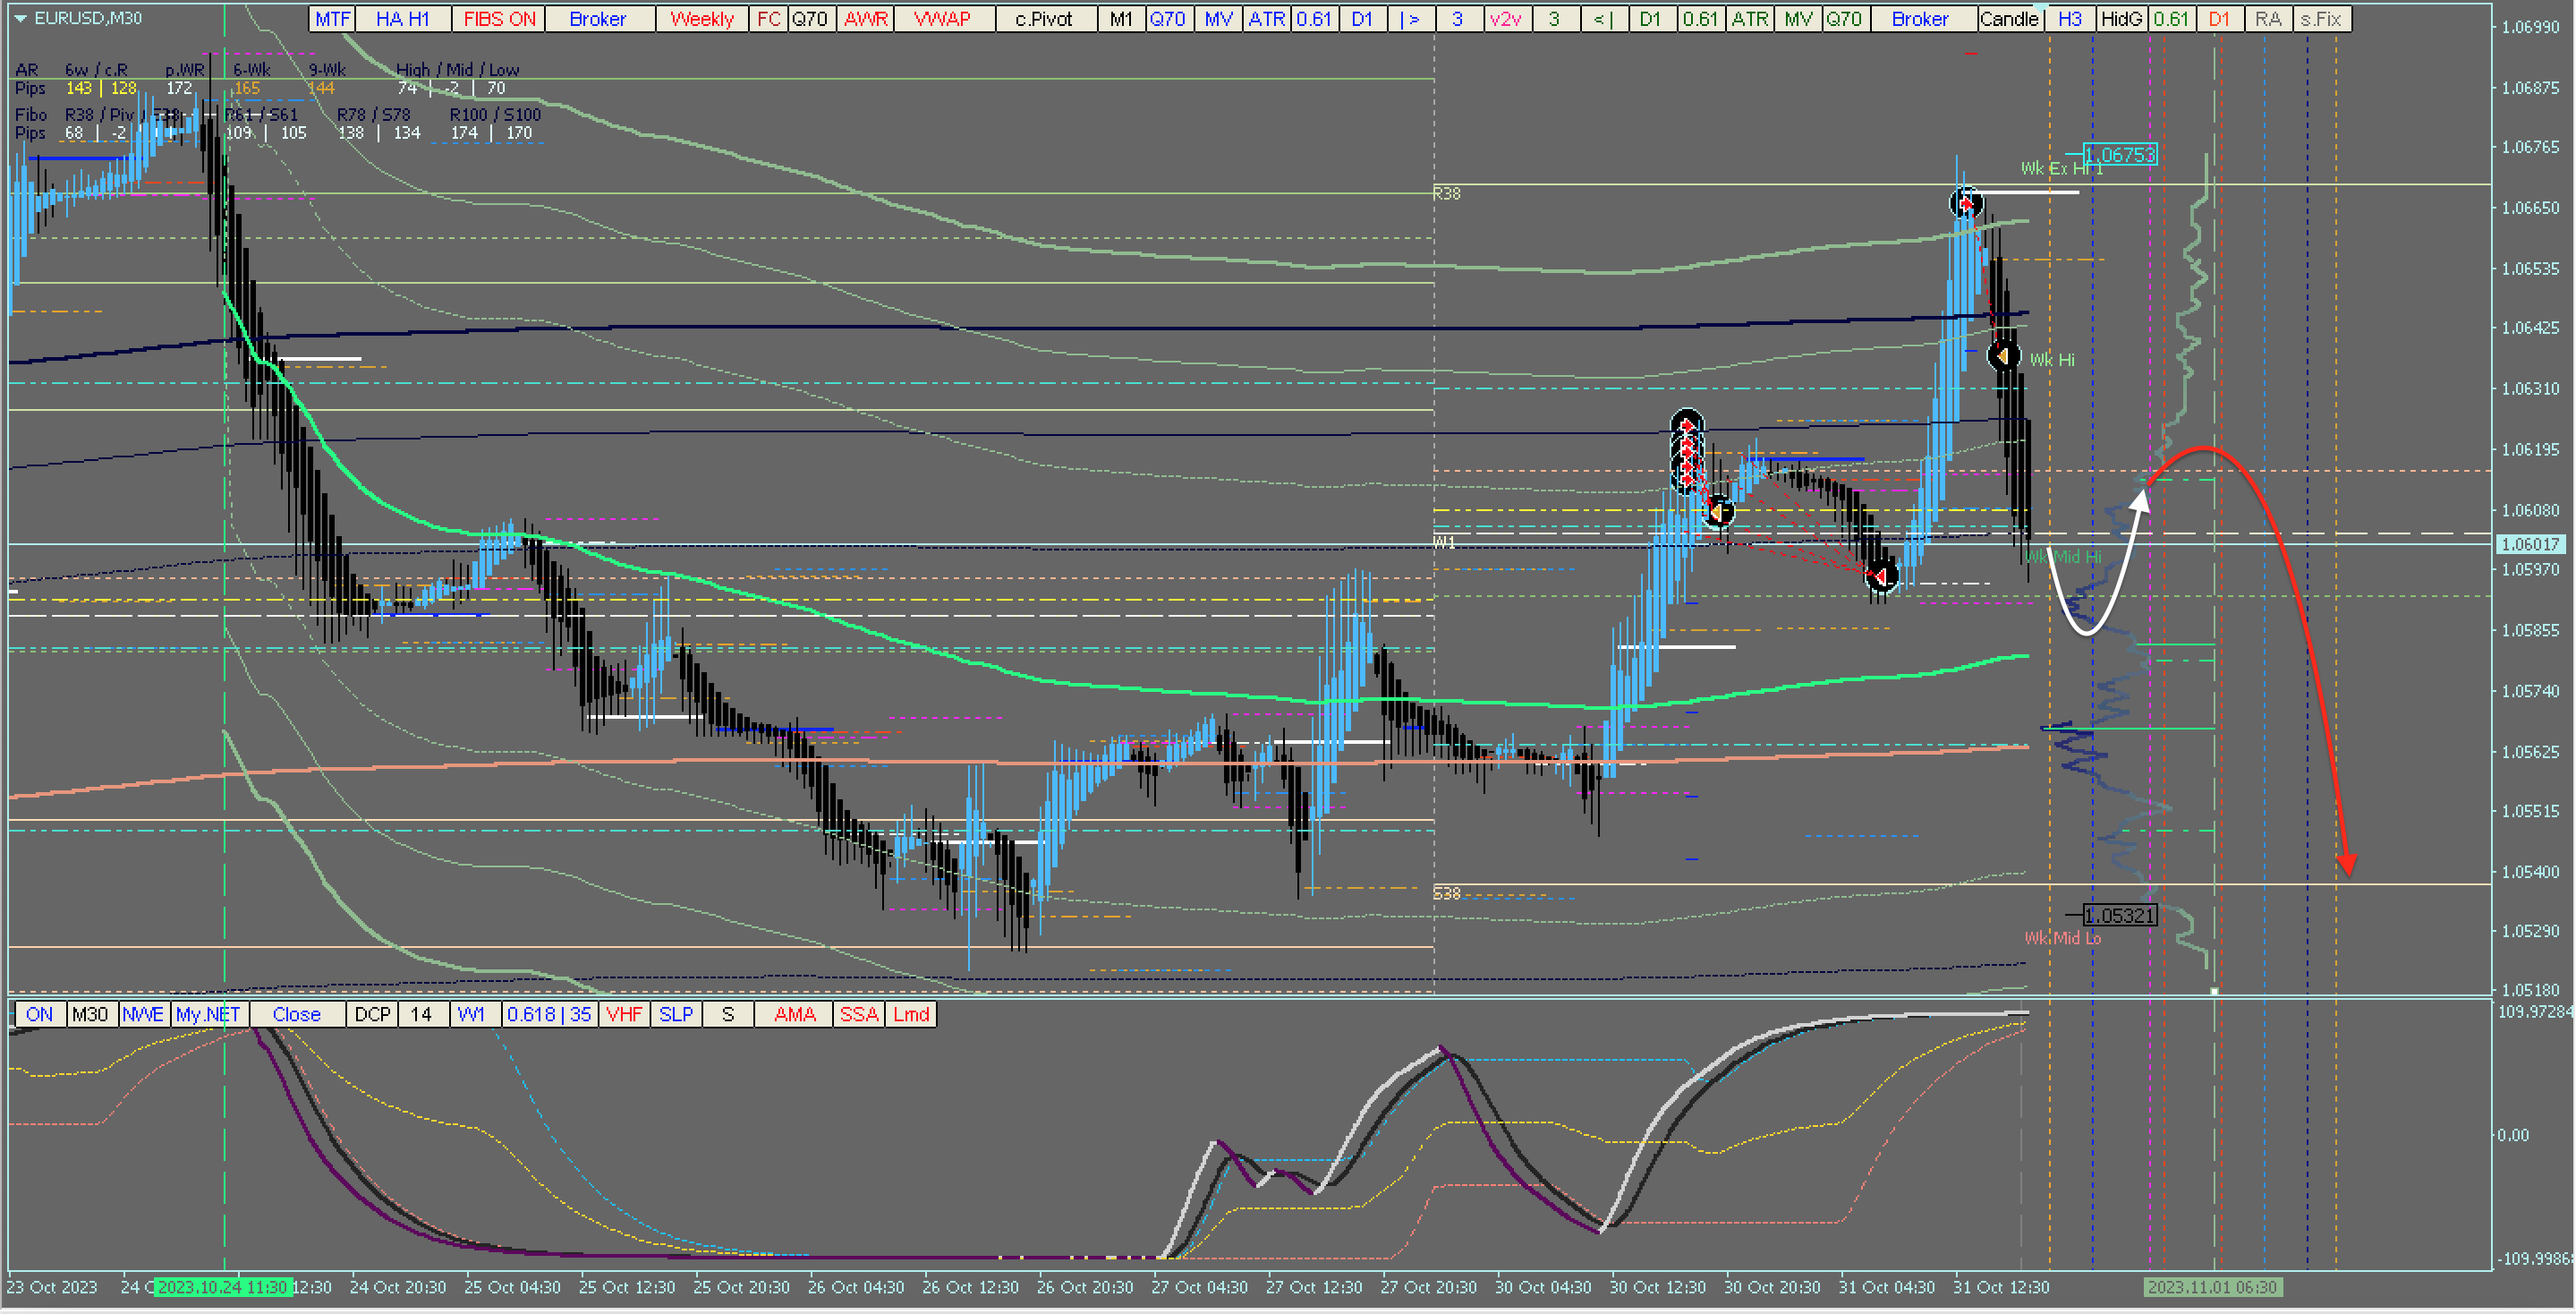Toggle the VWAP indicator button

pyautogui.click(x=941, y=19)
